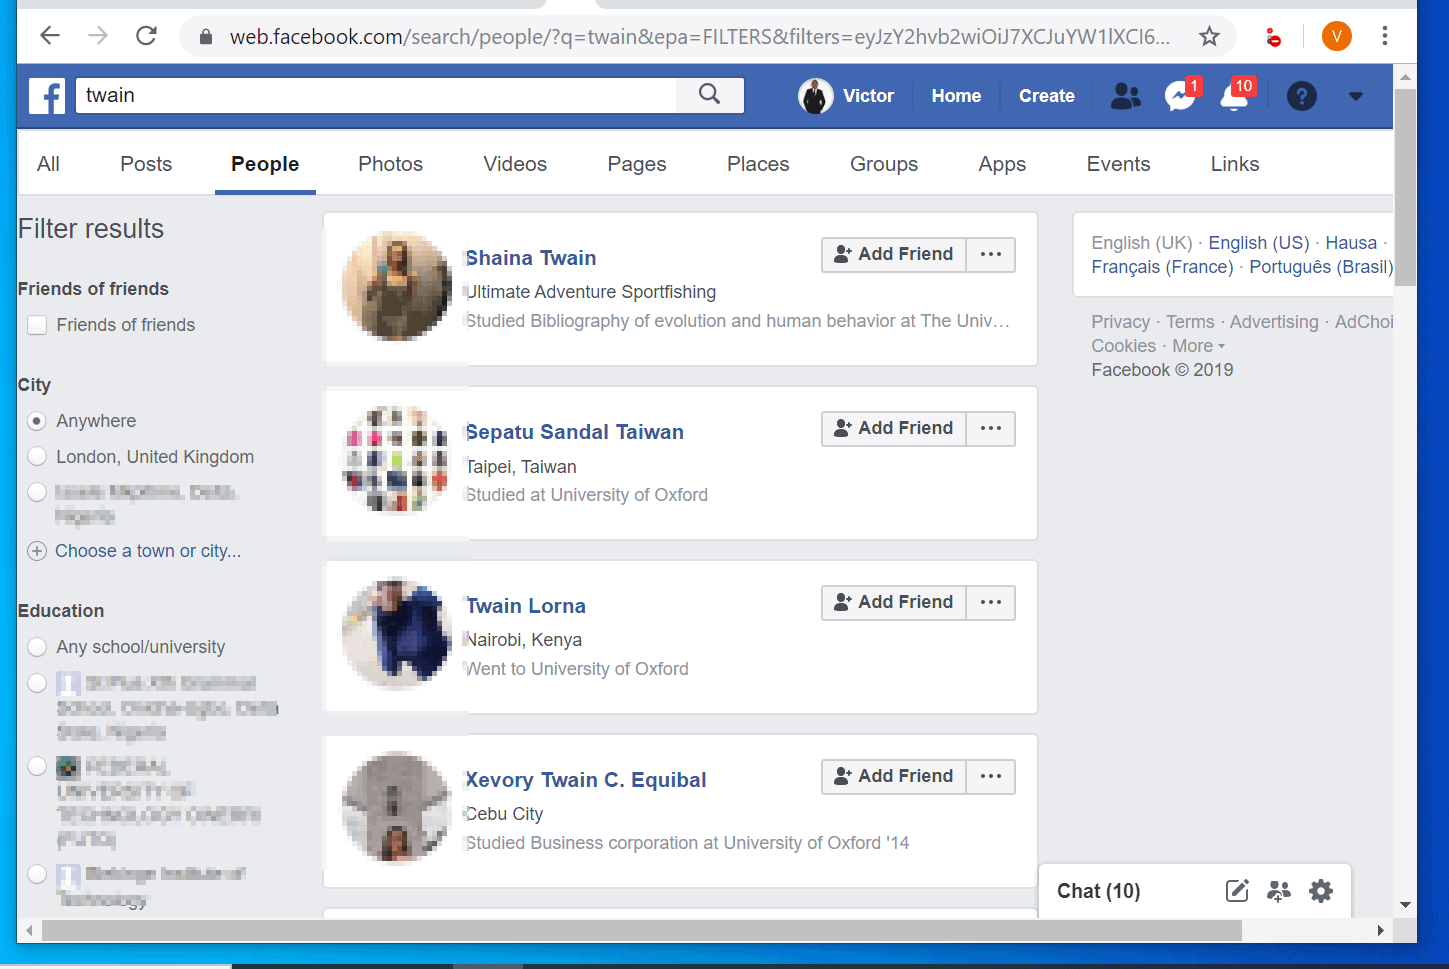Image resolution: width=1449 pixels, height=969 pixels.
Task: Switch language to English (US)
Action: pos(1258,243)
